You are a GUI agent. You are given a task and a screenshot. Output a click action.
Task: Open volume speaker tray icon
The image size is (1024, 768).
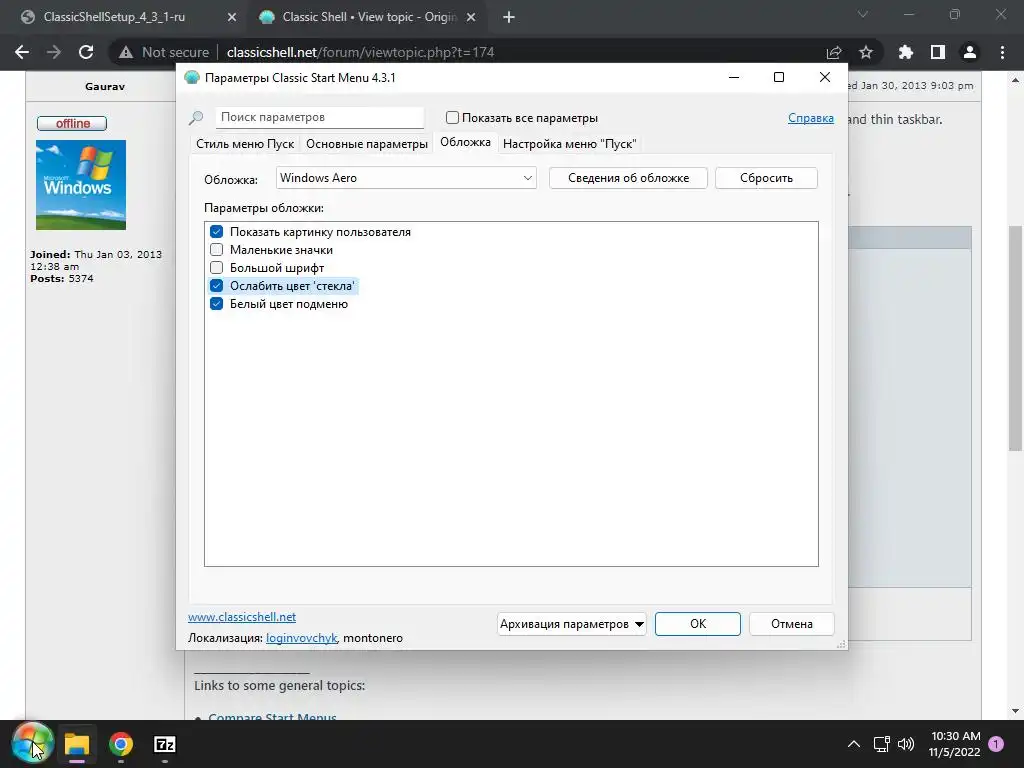[906, 744]
